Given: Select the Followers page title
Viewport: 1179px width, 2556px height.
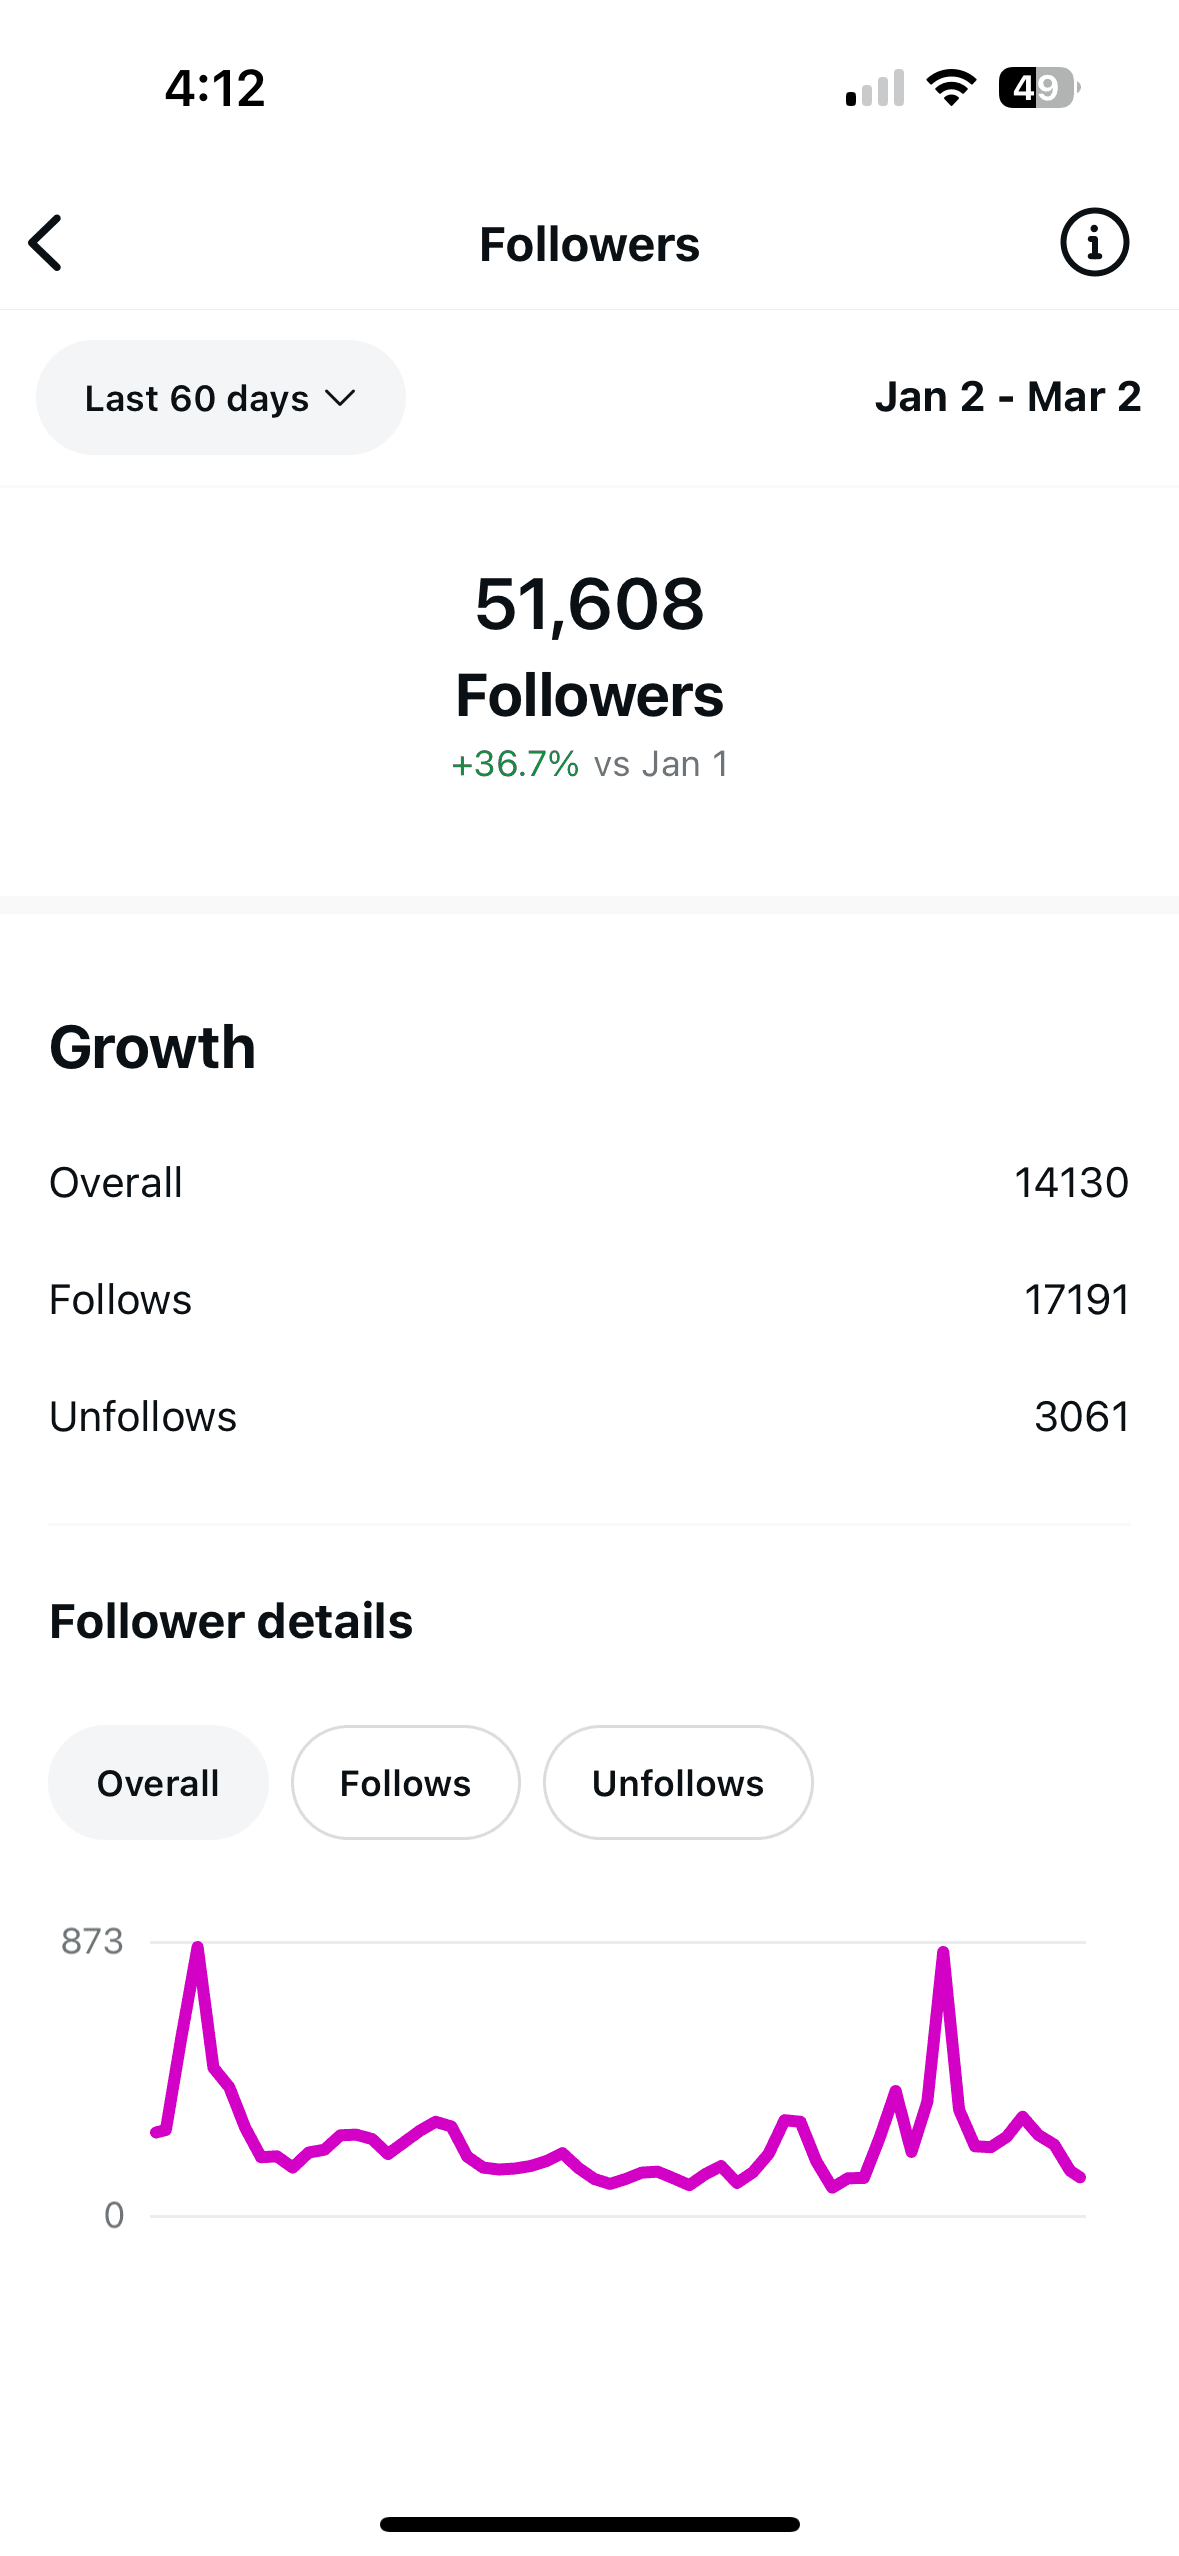Looking at the screenshot, I should pos(589,243).
